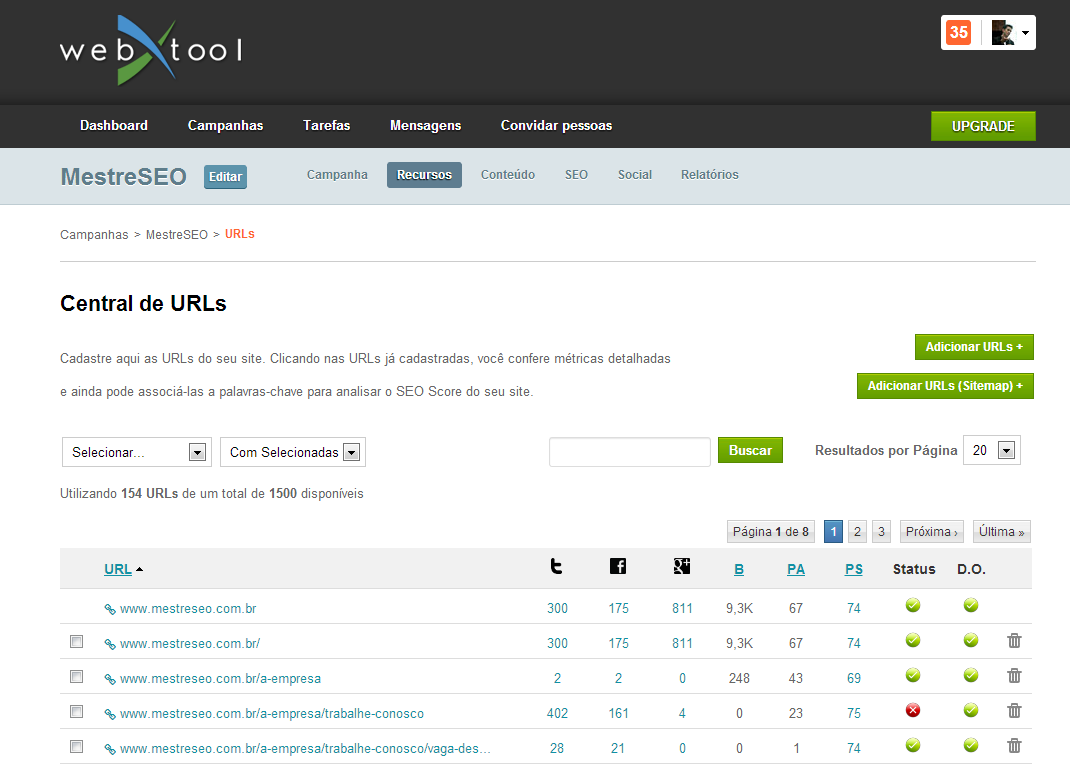Click the Google Plus column header icon
Screen dimensions: 1070x764
pos(682,567)
